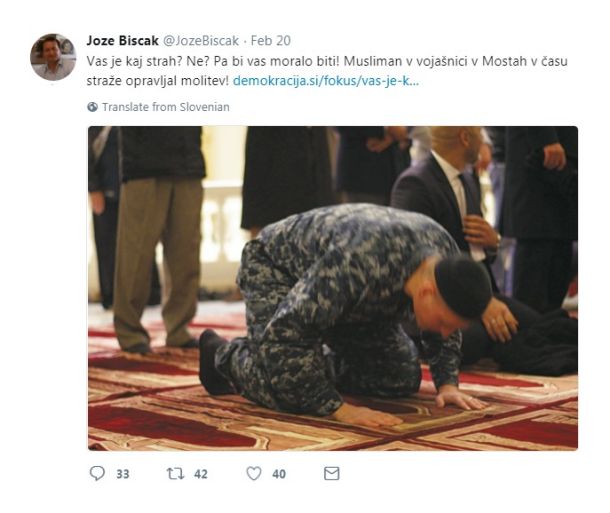Image resolution: width=610 pixels, height=513 pixels.
Task: Open the Joze Biscak display name
Action: [x=123, y=40]
